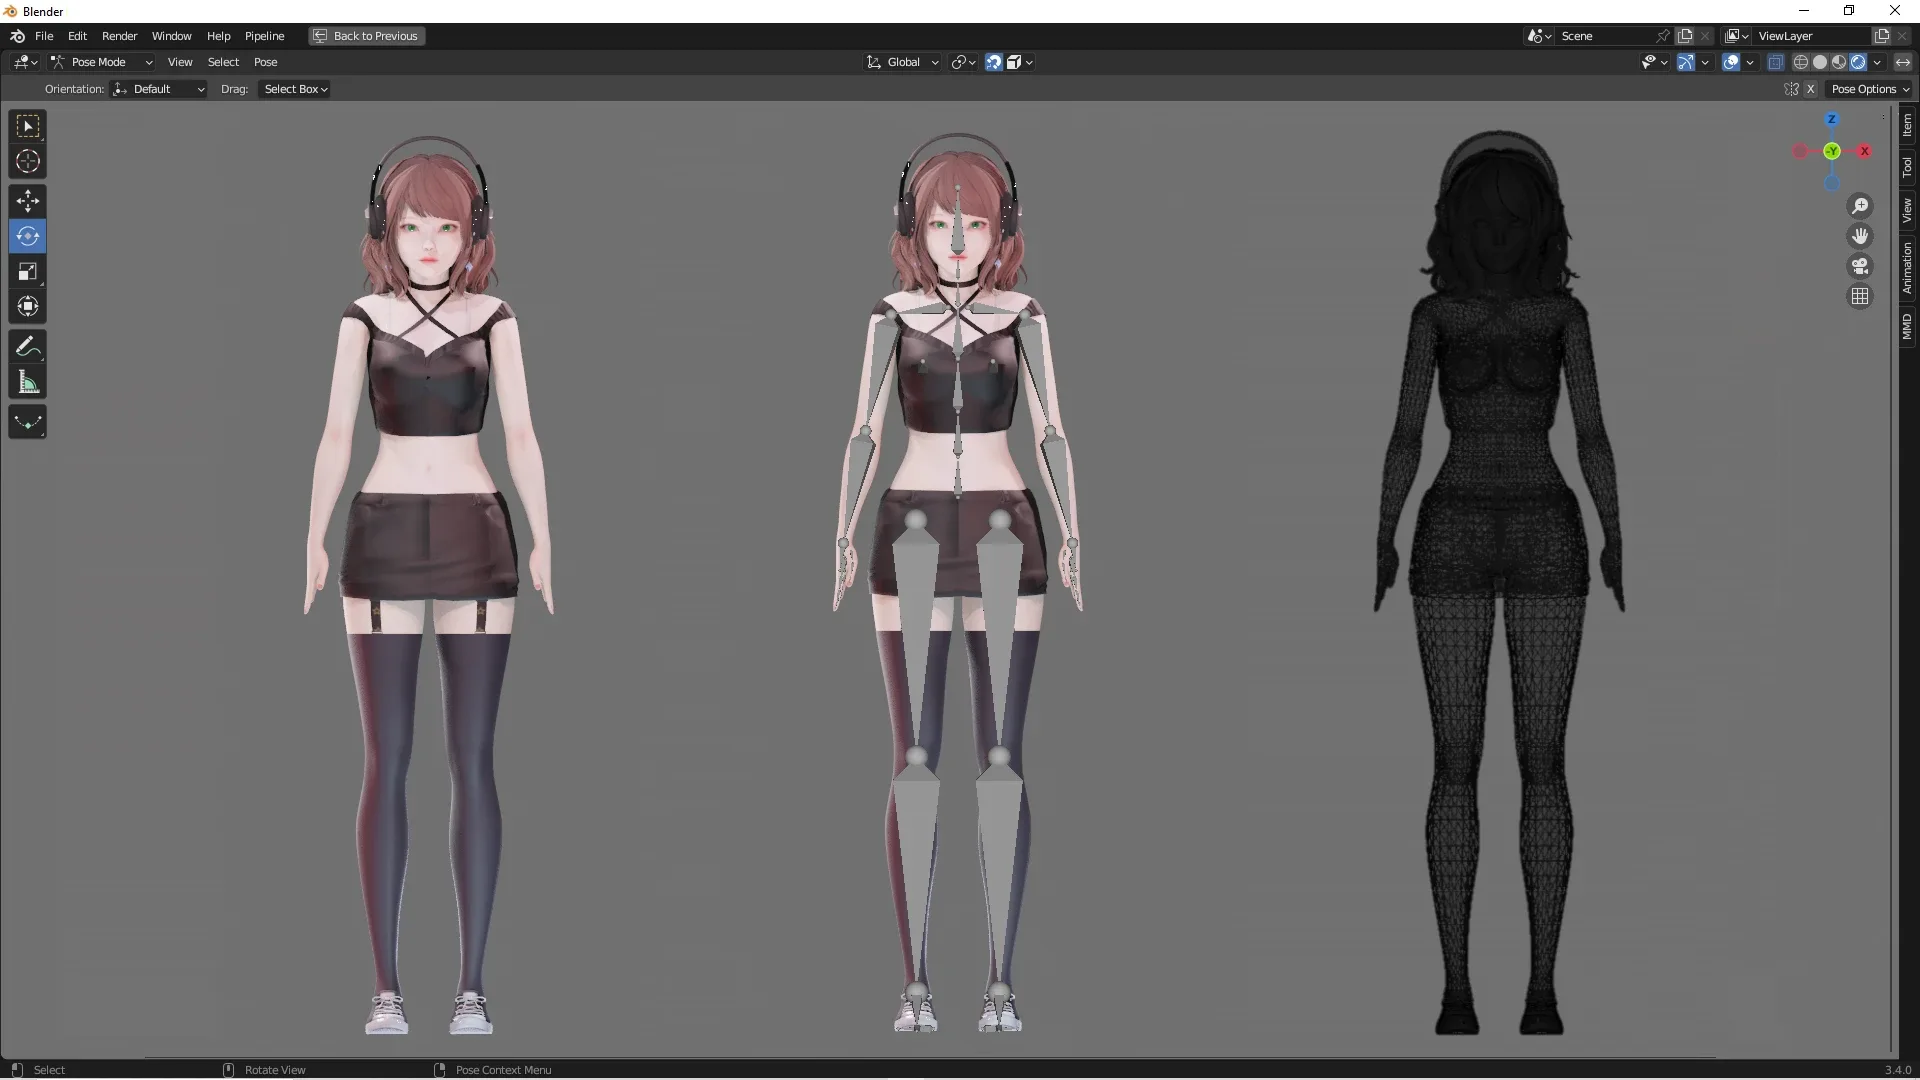
Task: Zoom the viewport using the magnifier icon
Action: pos(1860,205)
